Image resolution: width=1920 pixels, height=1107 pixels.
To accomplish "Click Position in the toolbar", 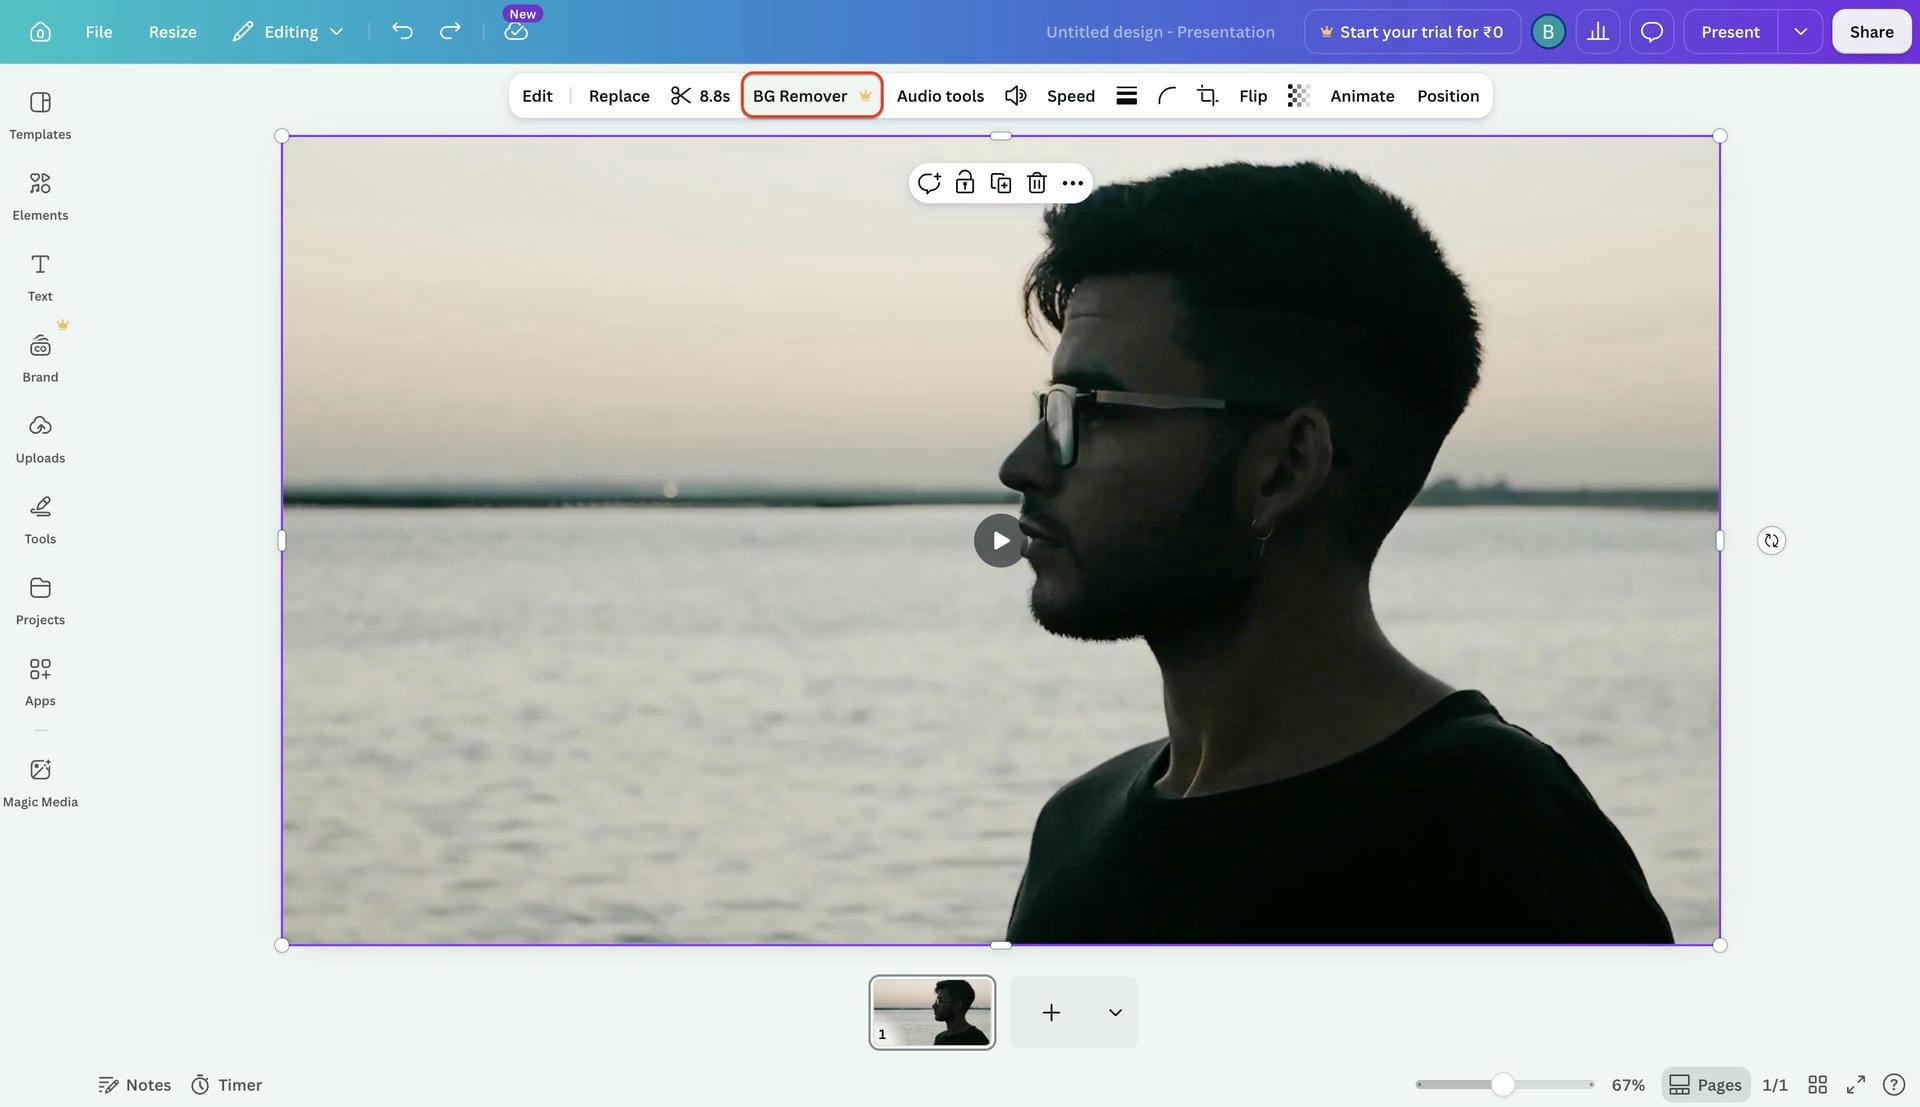I will tap(1447, 96).
